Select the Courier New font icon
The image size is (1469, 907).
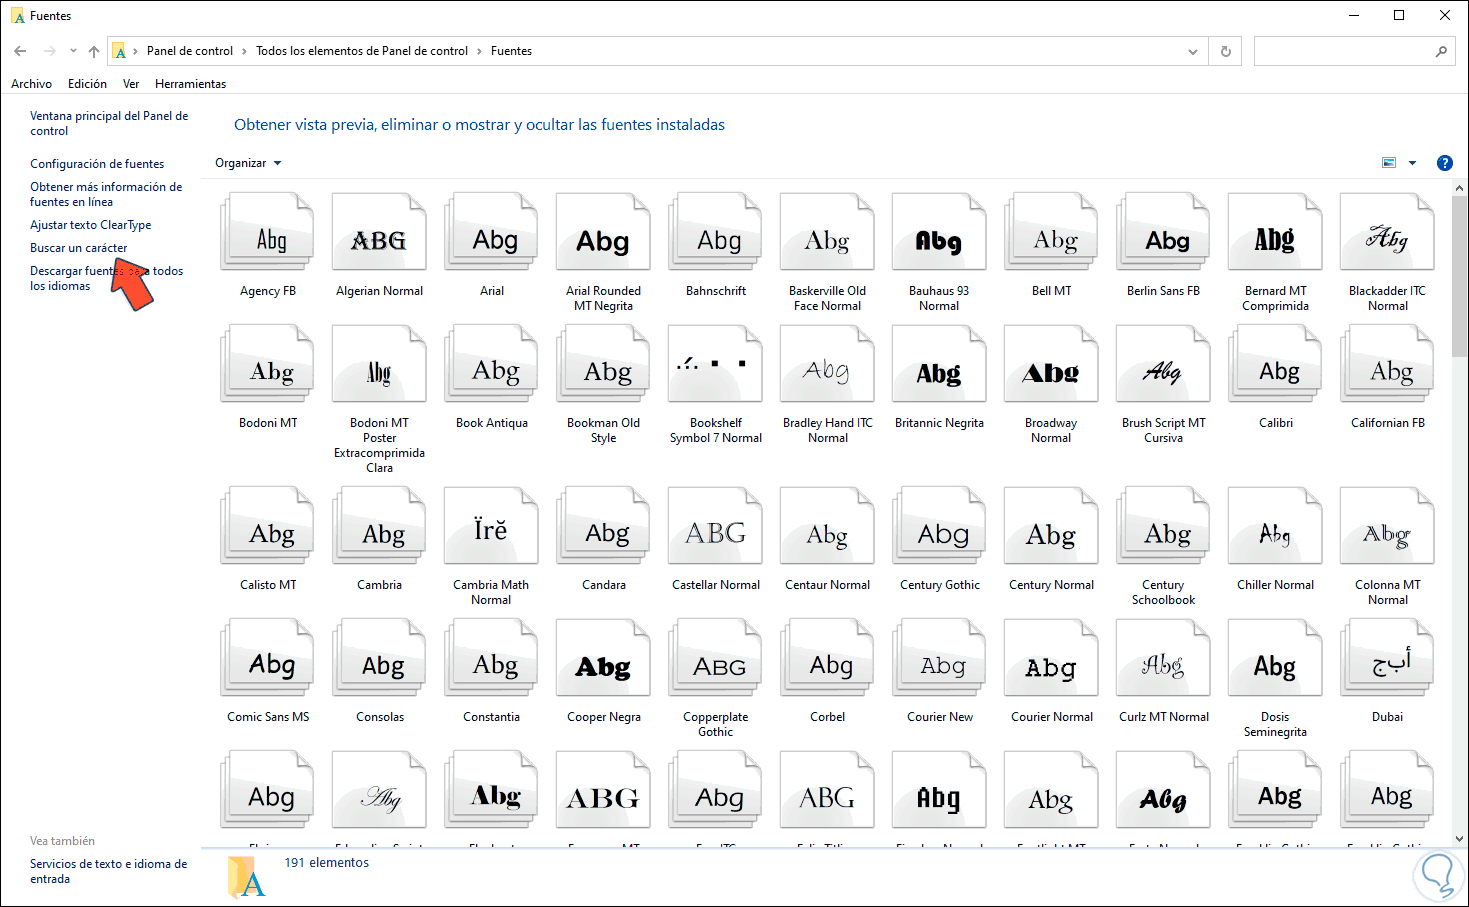point(939,658)
